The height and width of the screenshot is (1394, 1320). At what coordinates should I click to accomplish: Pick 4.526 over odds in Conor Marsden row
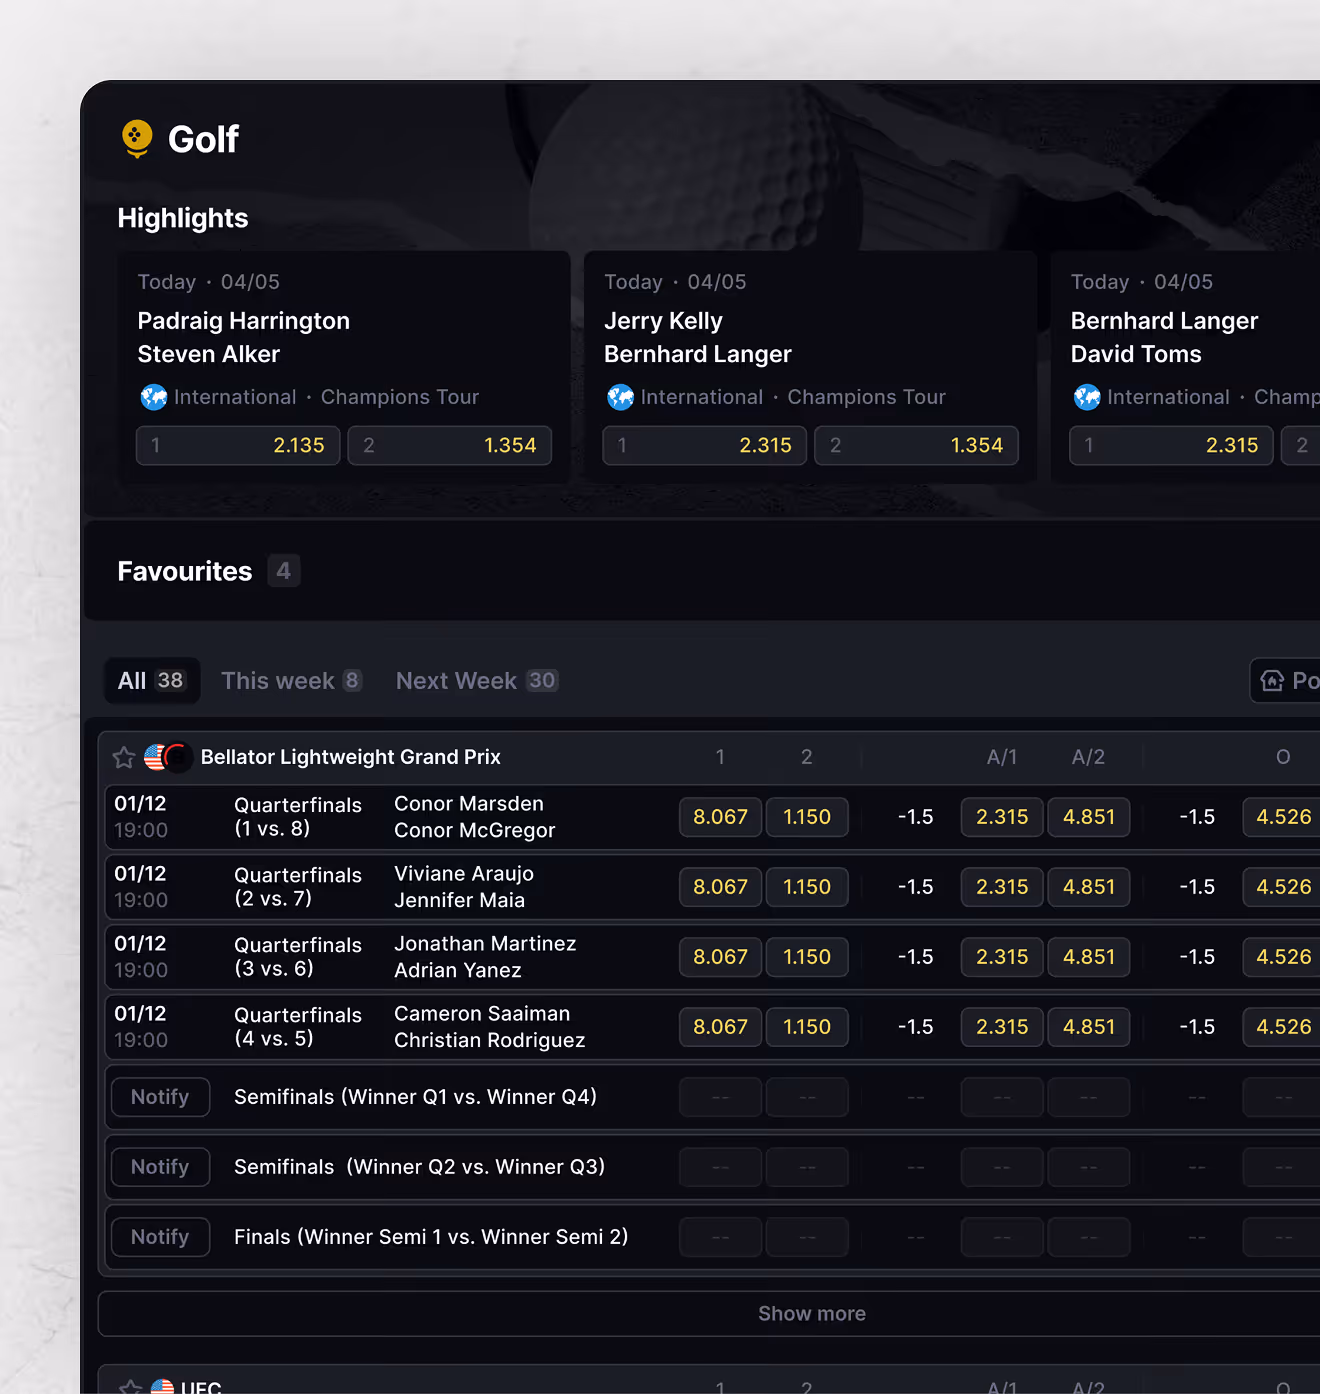(x=1283, y=817)
